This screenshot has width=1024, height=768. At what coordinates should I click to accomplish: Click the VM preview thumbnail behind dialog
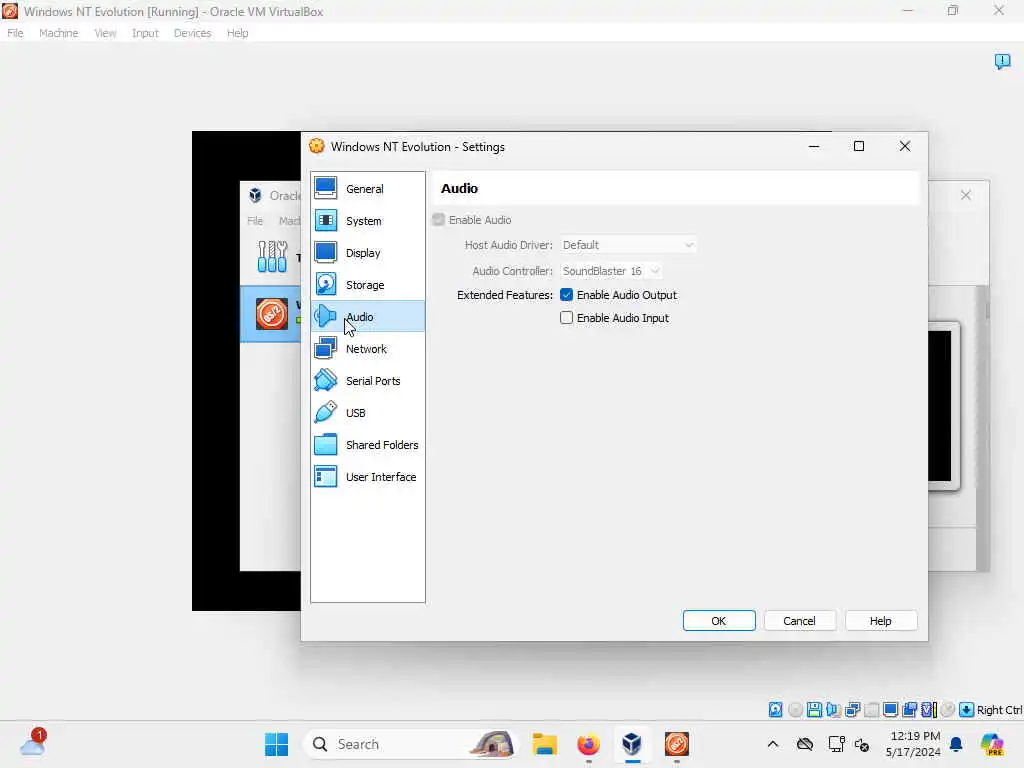[943, 406]
